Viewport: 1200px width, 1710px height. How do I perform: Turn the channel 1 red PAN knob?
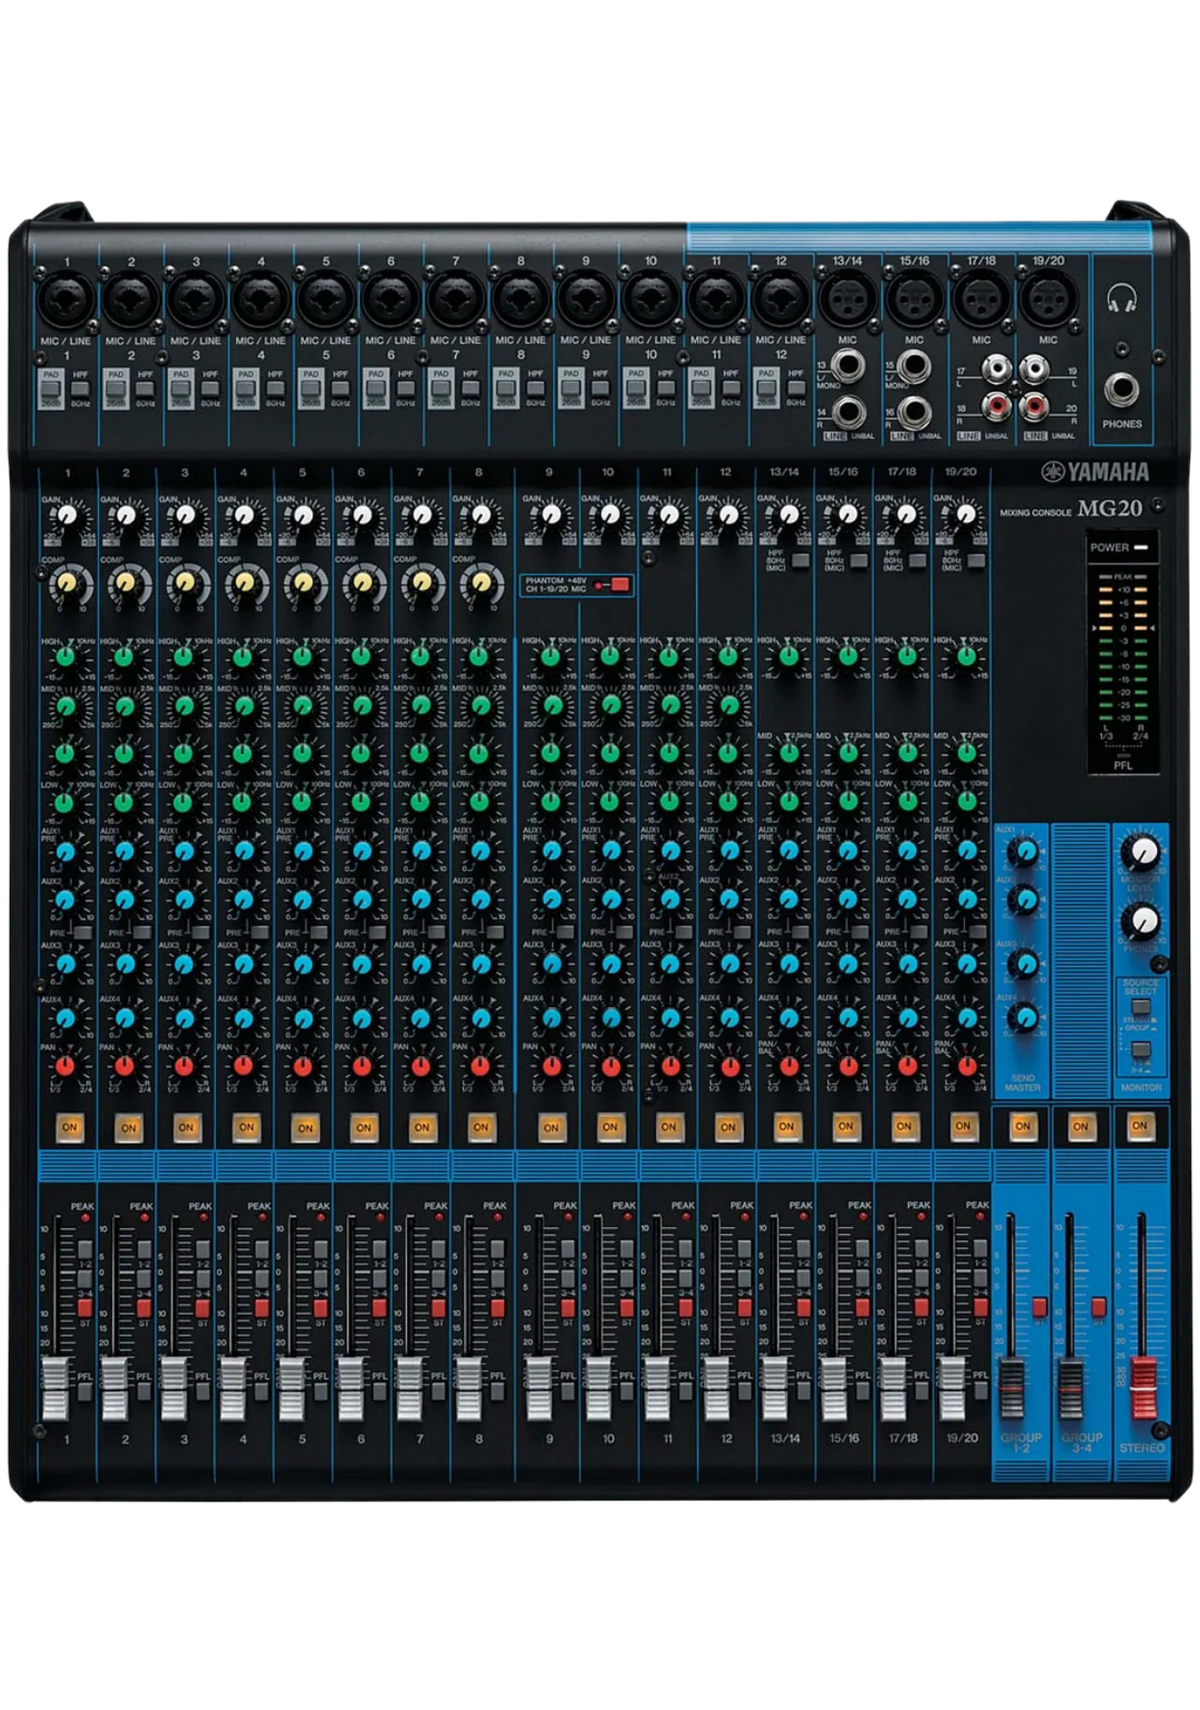[x=66, y=1066]
